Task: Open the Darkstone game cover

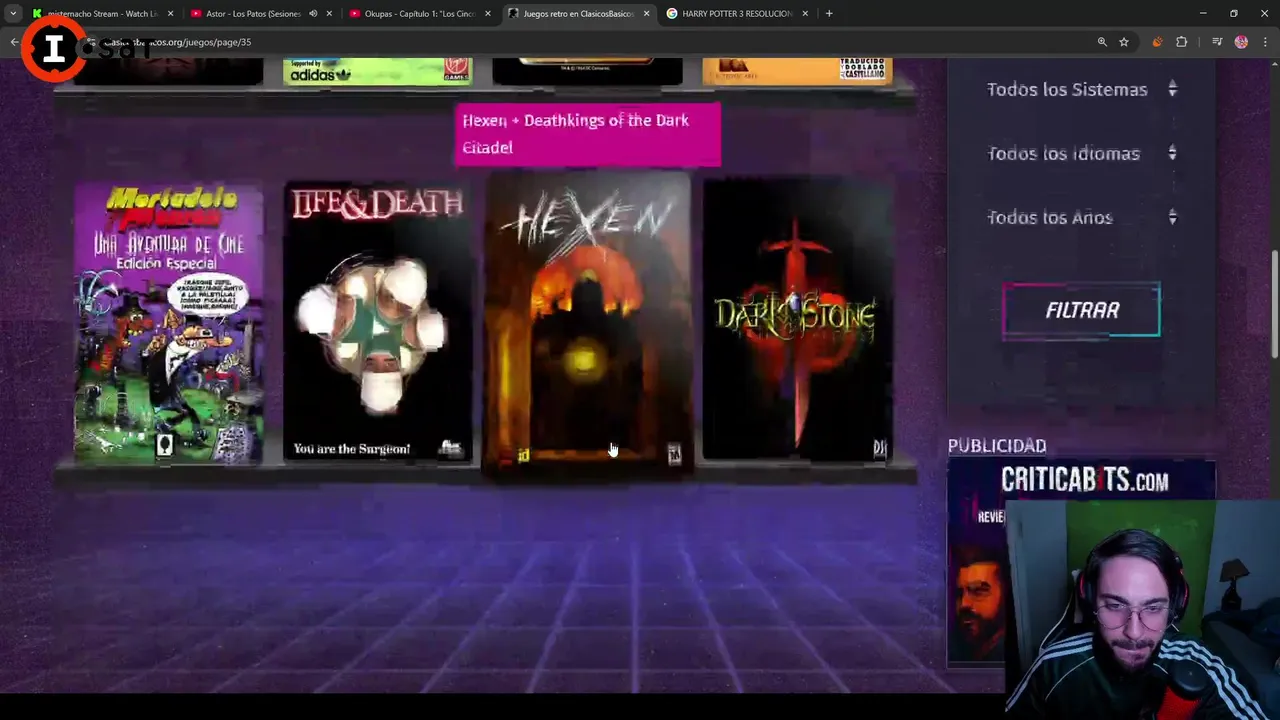Action: click(797, 320)
